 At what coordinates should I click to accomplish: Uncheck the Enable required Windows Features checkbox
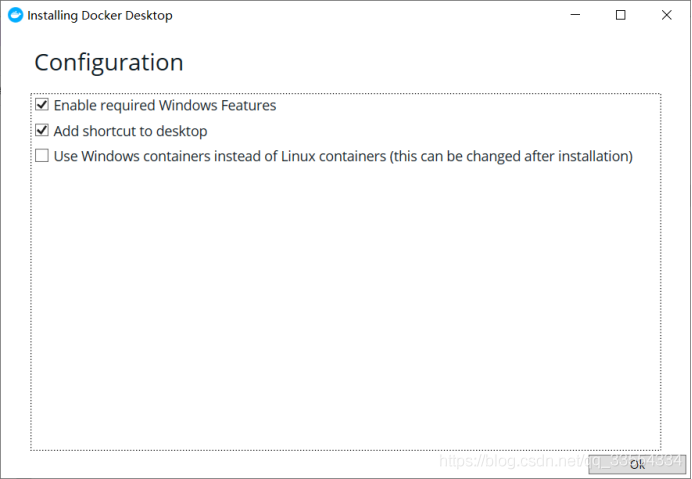point(42,105)
